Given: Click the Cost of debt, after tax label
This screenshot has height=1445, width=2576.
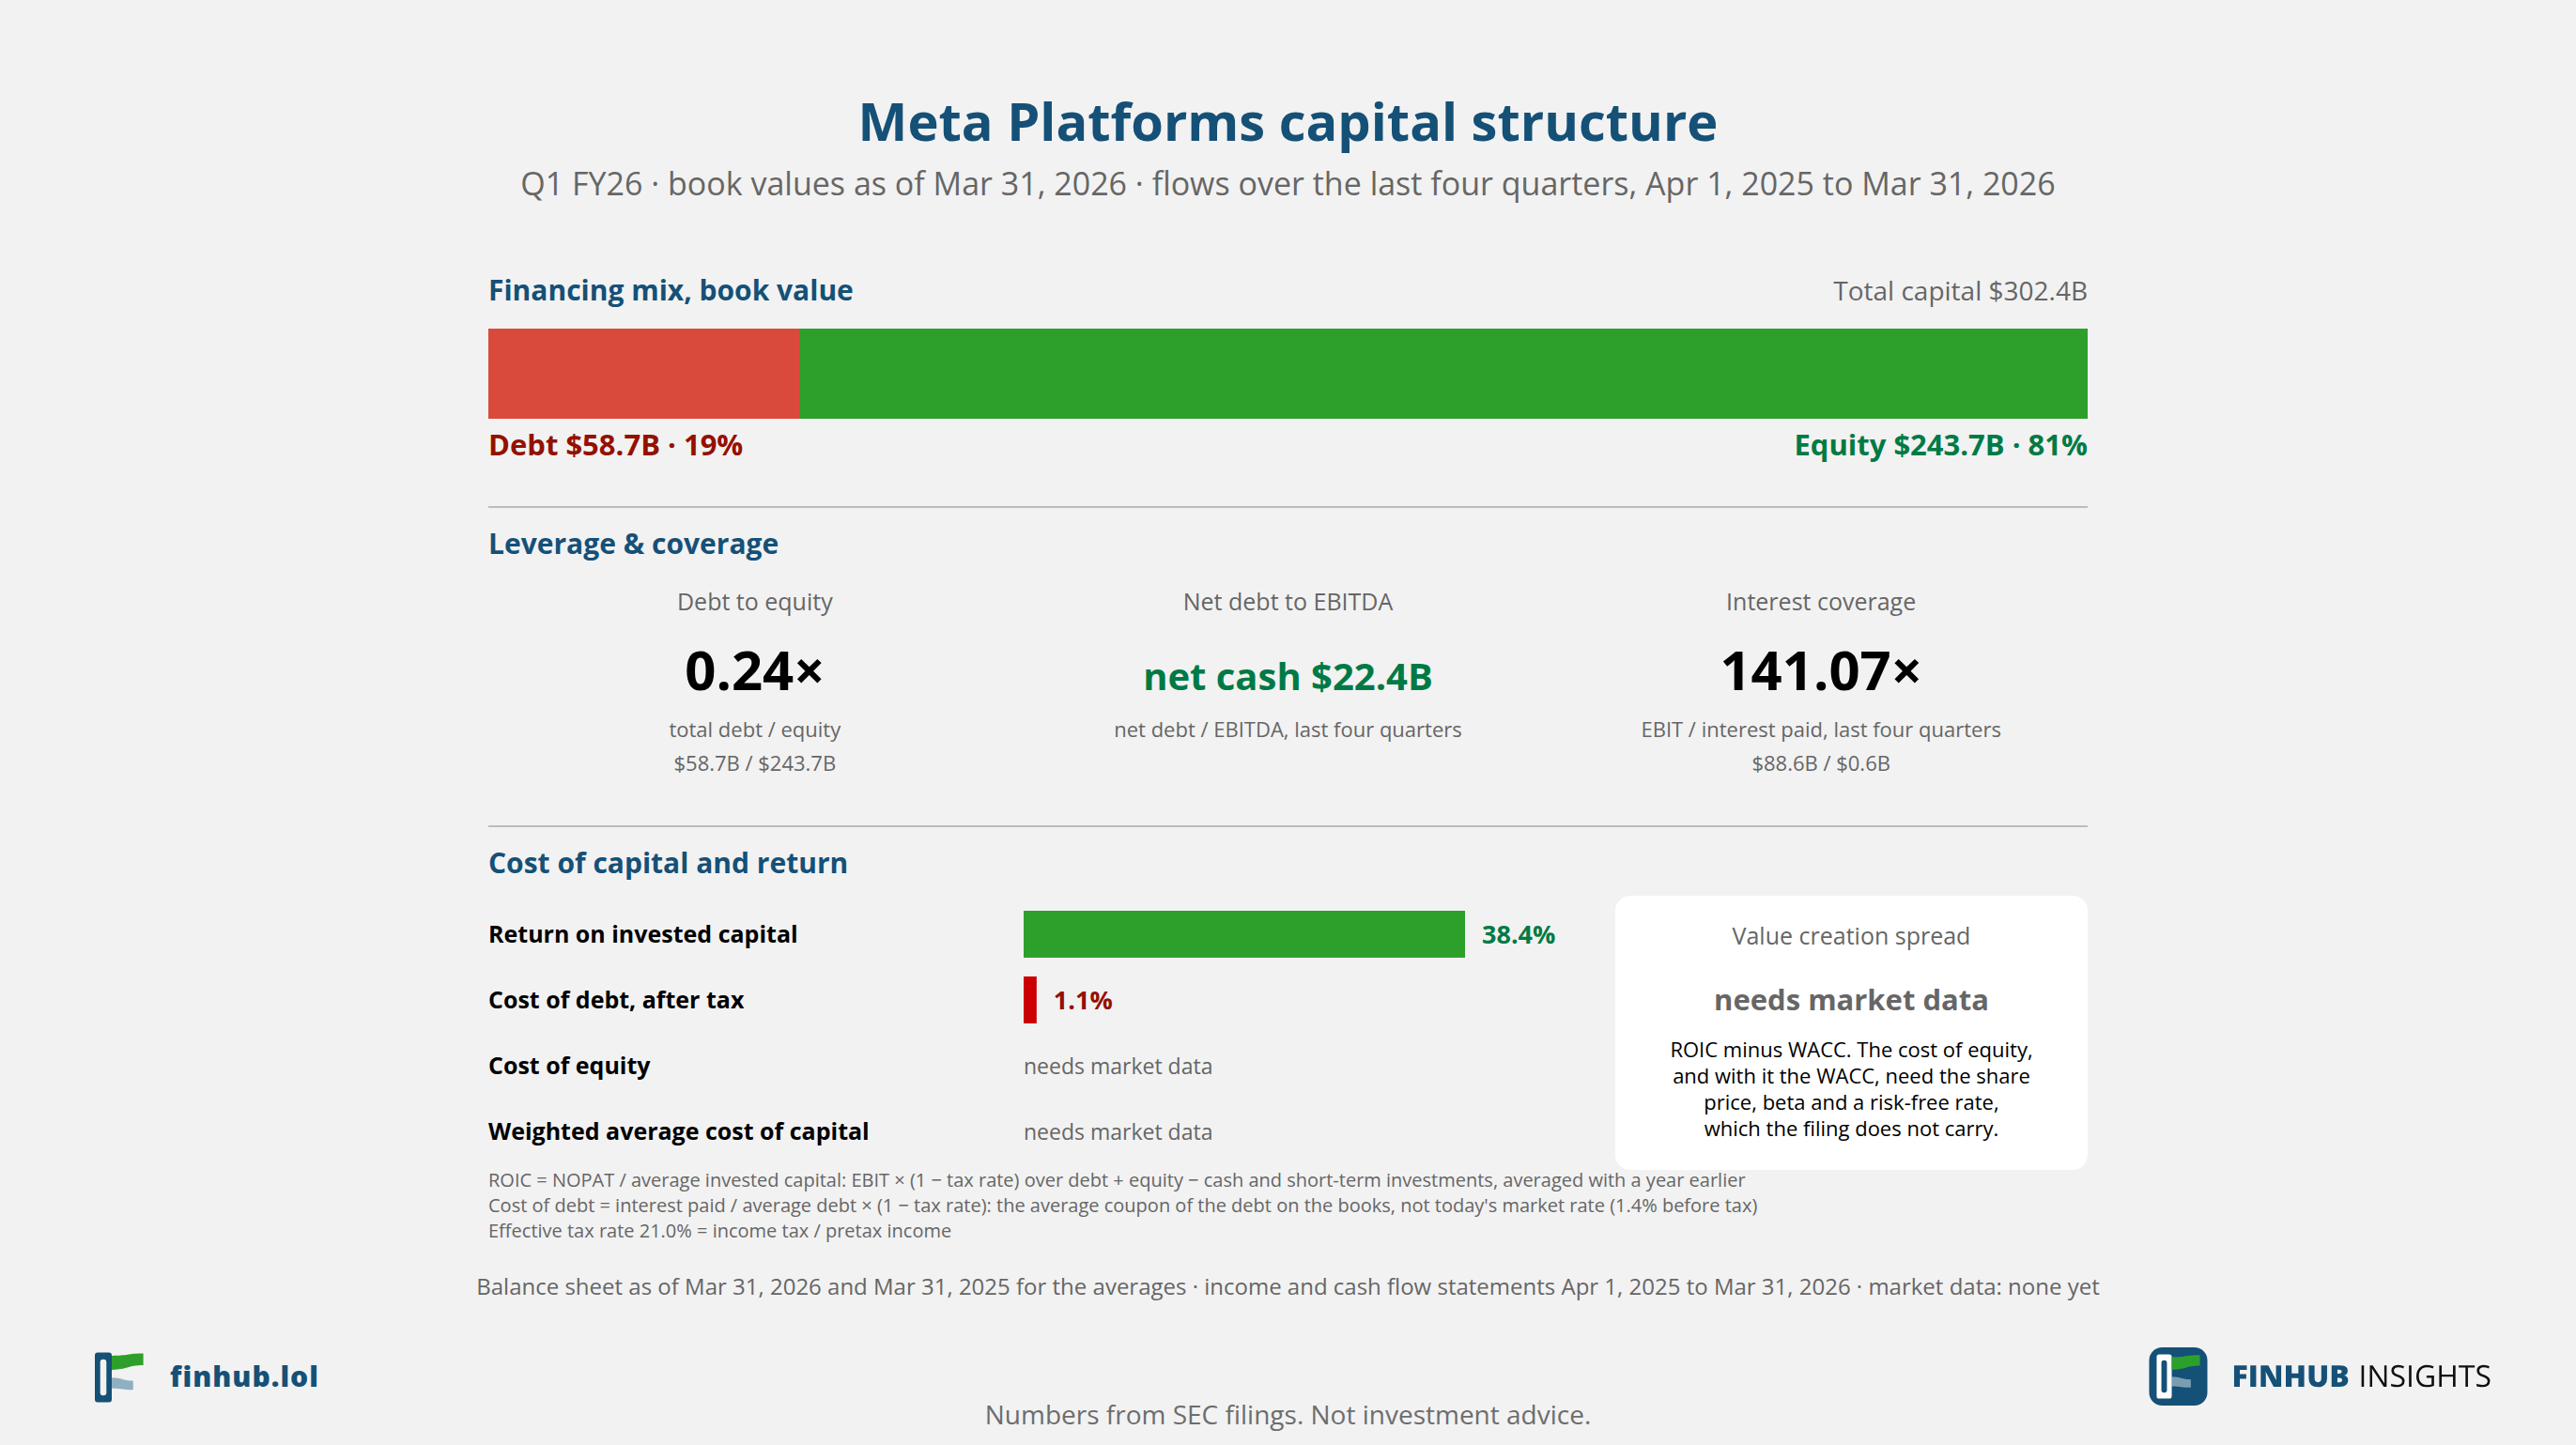Looking at the screenshot, I should click(x=616, y=1000).
